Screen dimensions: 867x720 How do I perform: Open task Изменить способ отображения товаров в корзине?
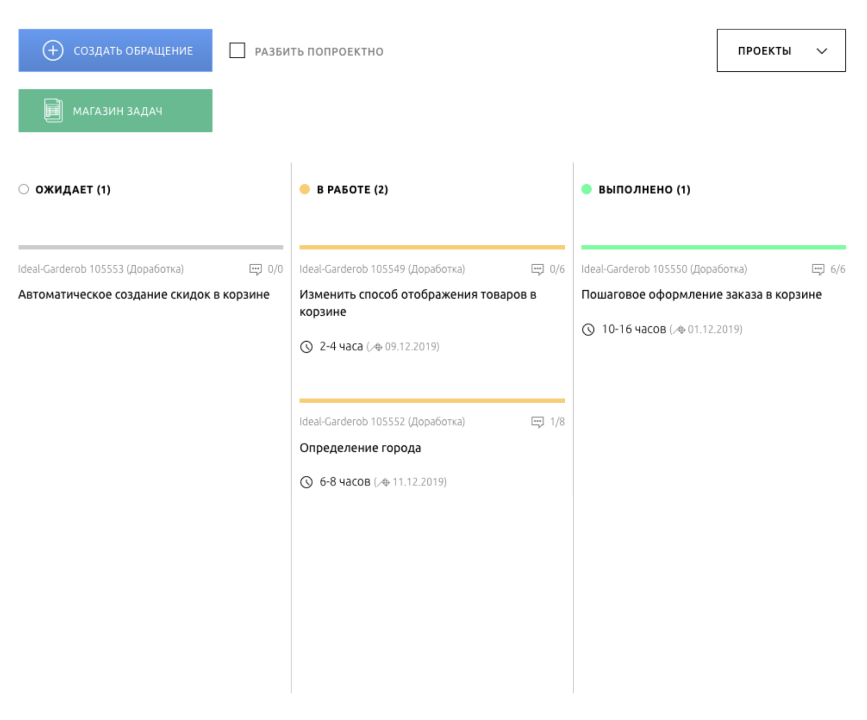tap(418, 302)
